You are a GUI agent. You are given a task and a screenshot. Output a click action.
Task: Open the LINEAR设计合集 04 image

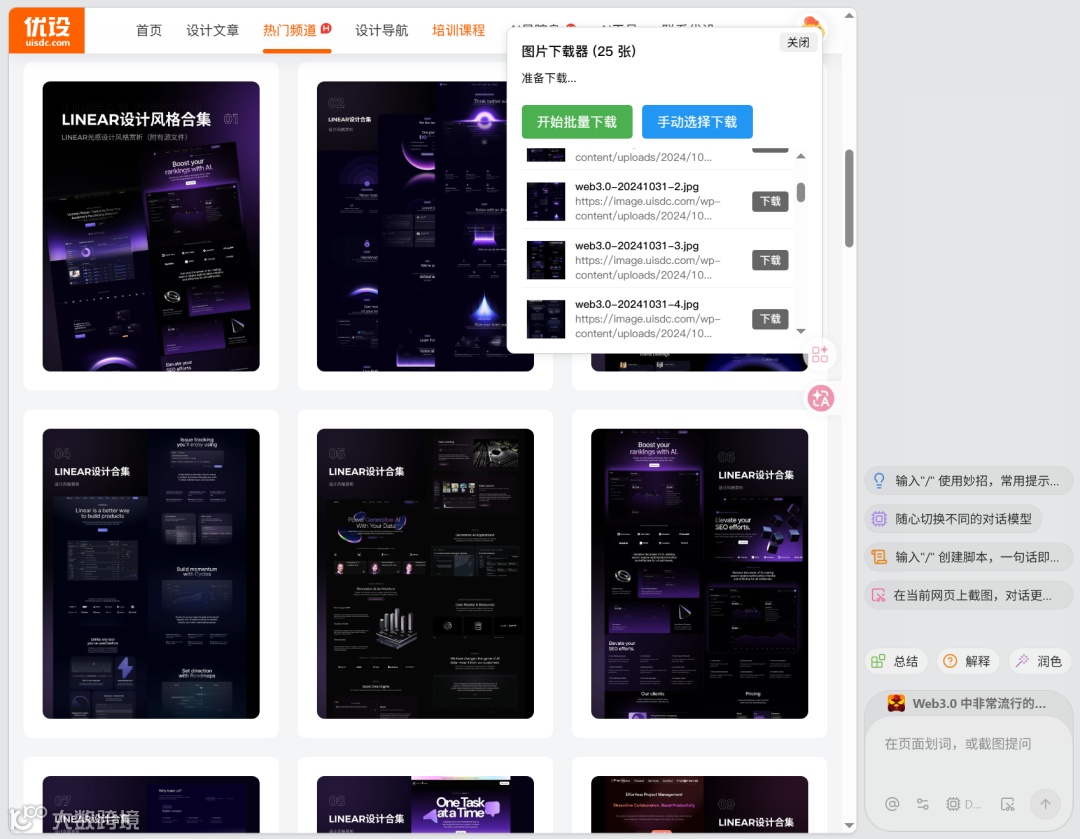(151, 574)
